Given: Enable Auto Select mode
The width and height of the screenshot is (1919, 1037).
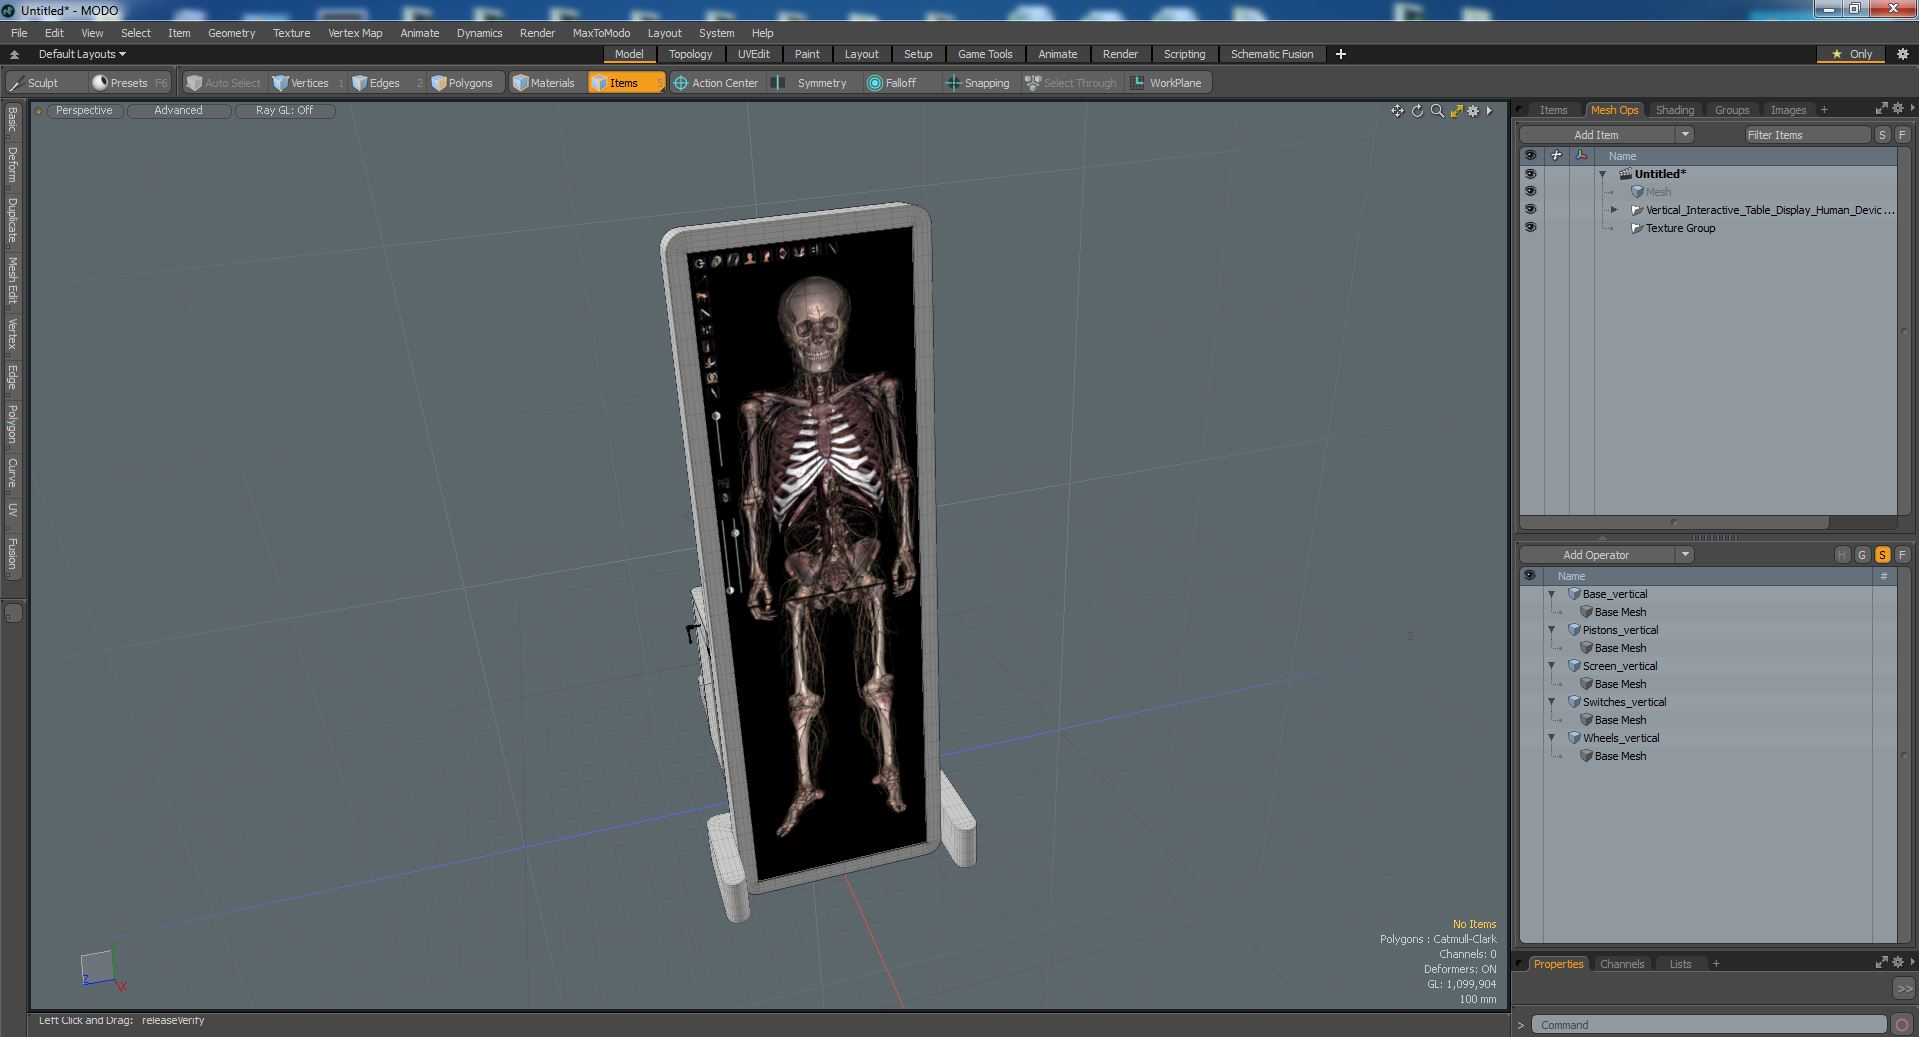Looking at the screenshot, I should point(224,83).
